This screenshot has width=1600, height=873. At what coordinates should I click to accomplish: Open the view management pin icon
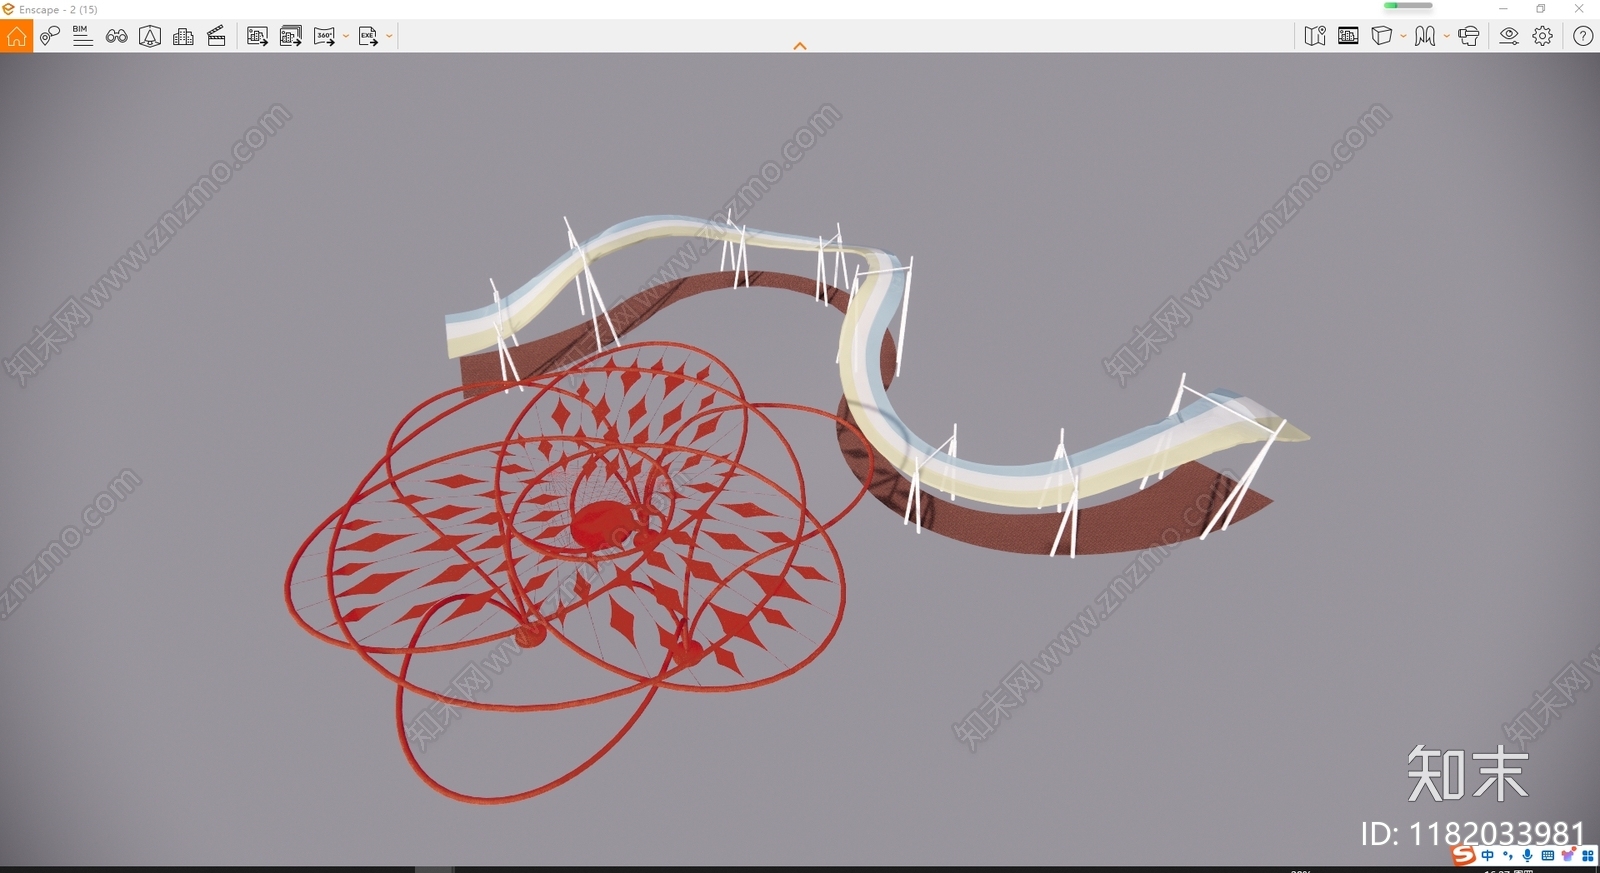pos(49,37)
